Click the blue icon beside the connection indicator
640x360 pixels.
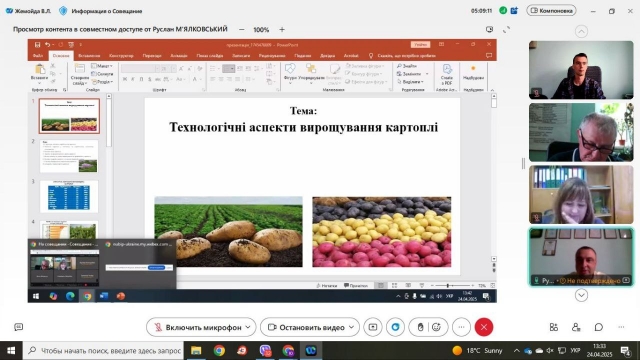click(514, 11)
